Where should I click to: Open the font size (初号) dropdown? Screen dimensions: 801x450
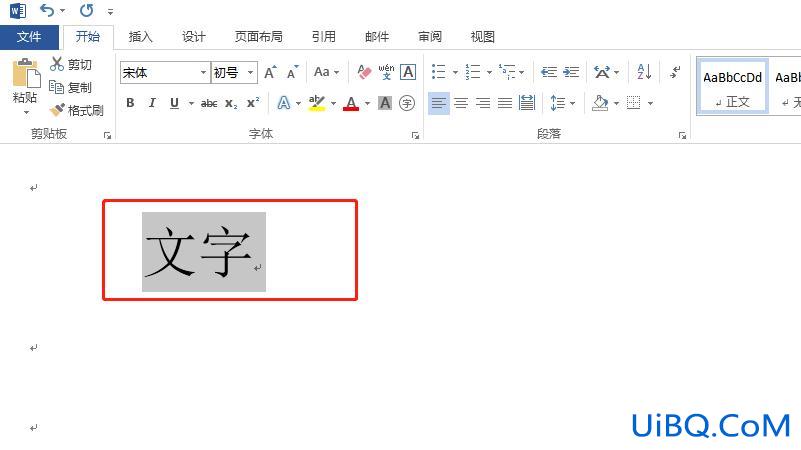(x=250, y=73)
